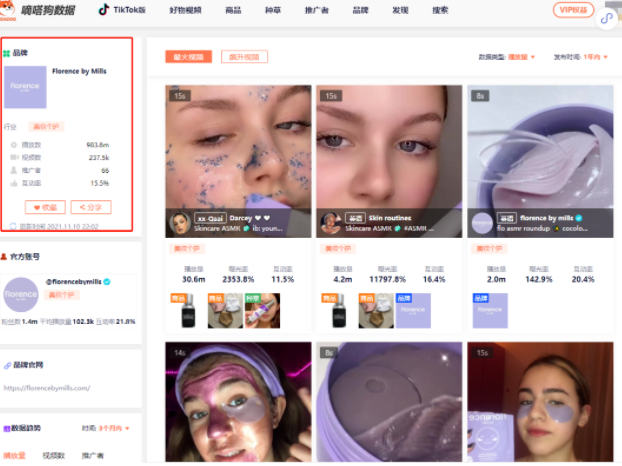Open the 发布时间 1年内 dropdown
This screenshot has height=466, width=622.
595,57
